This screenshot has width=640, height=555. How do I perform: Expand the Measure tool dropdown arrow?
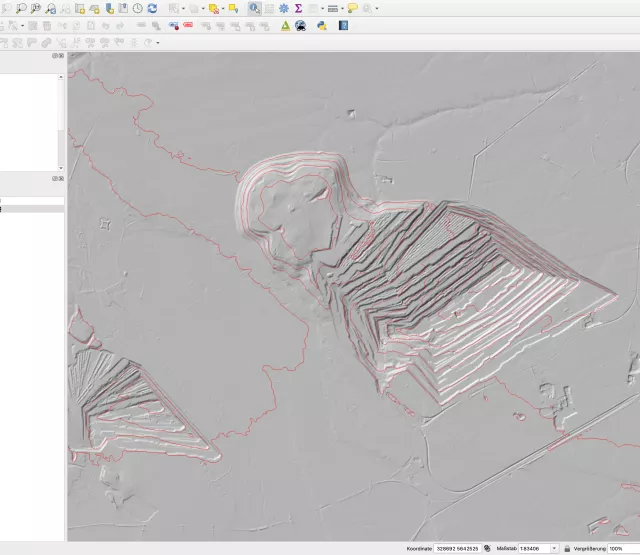click(343, 8)
